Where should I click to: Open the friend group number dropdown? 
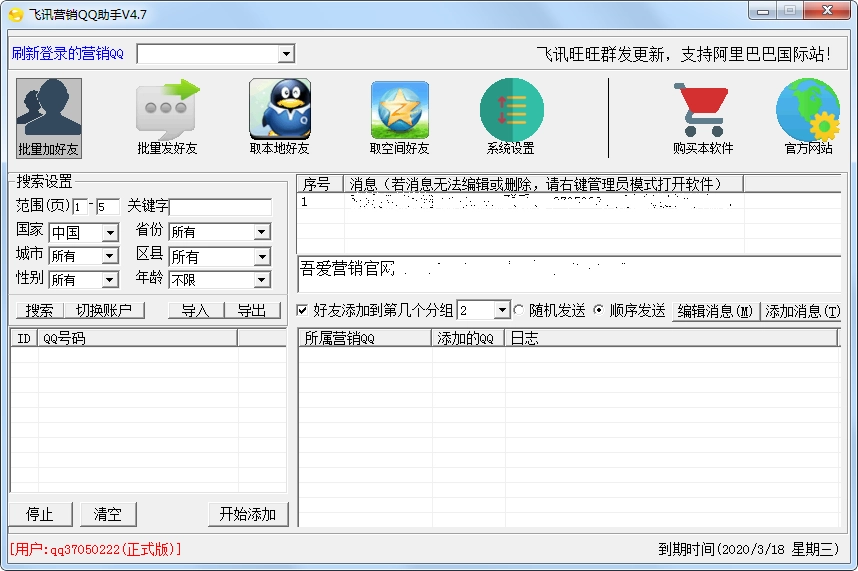click(502, 310)
